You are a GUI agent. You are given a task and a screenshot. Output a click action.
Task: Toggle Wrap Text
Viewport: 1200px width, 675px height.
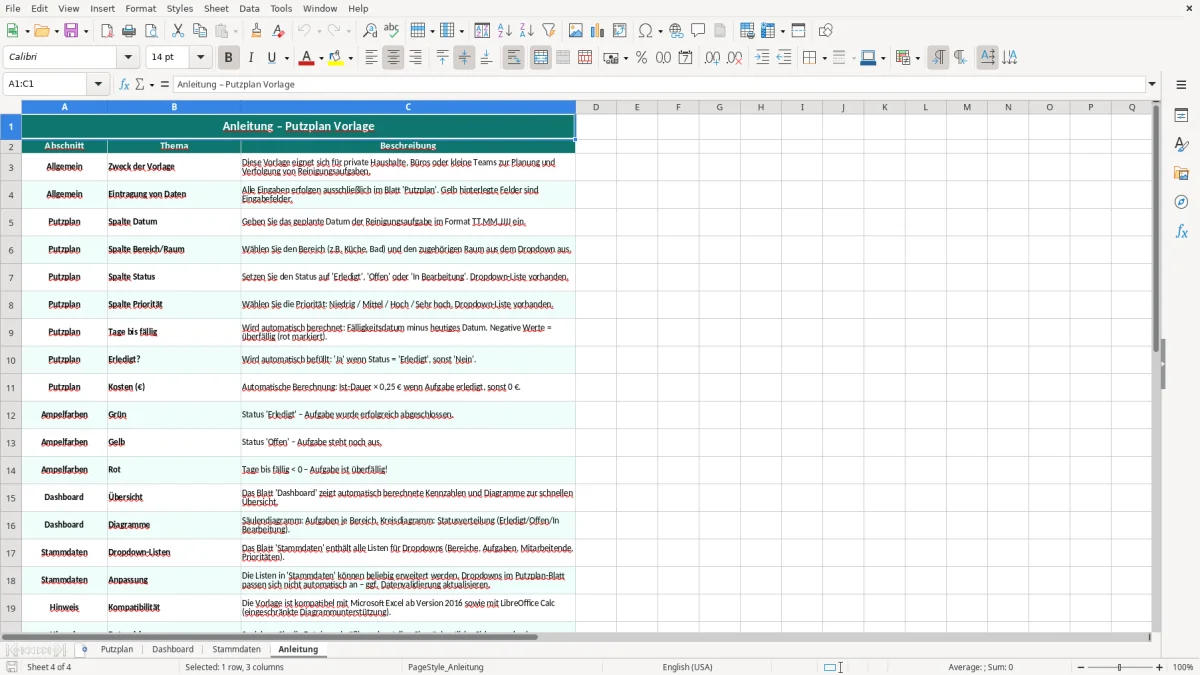point(513,58)
